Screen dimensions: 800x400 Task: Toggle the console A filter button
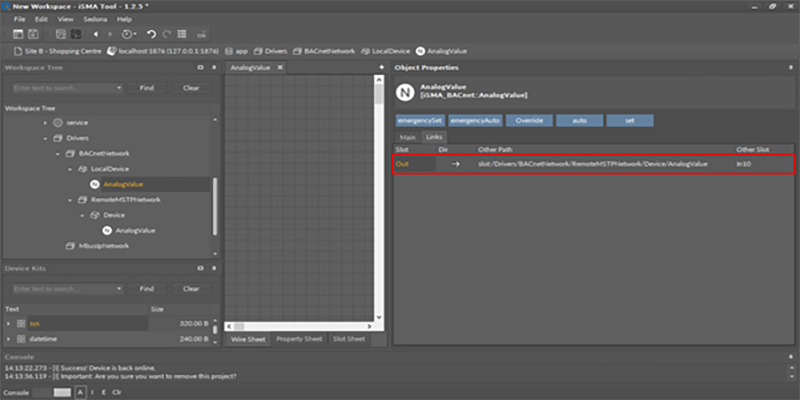coord(80,392)
